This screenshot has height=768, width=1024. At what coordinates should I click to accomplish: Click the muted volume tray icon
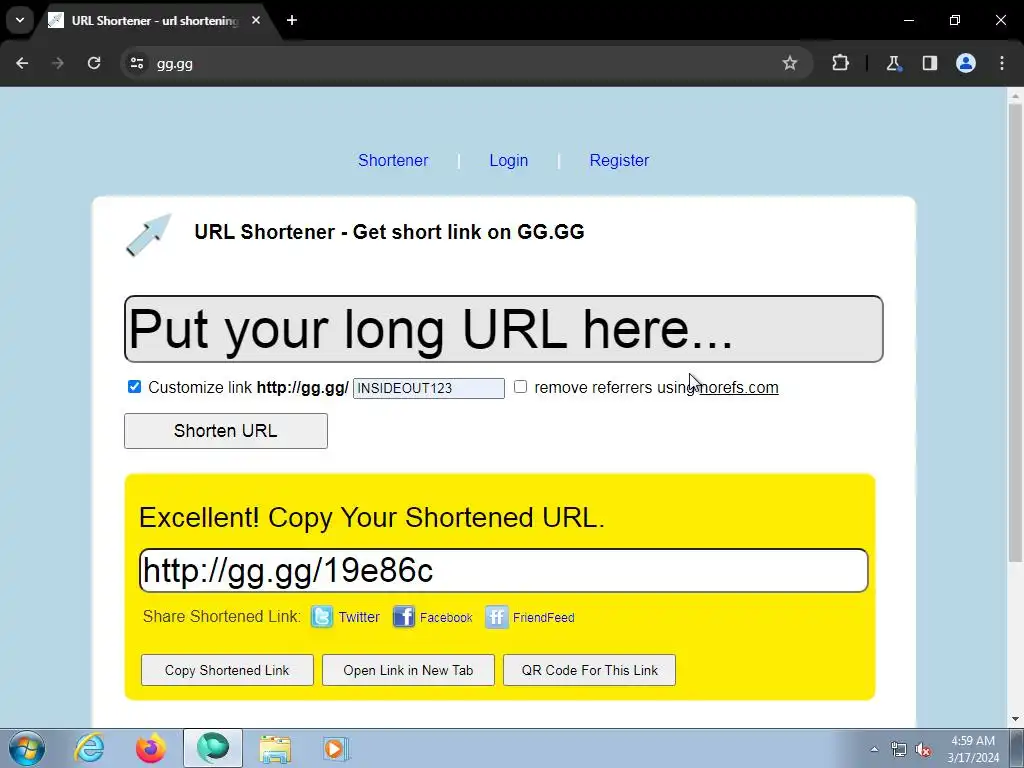click(x=923, y=750)
